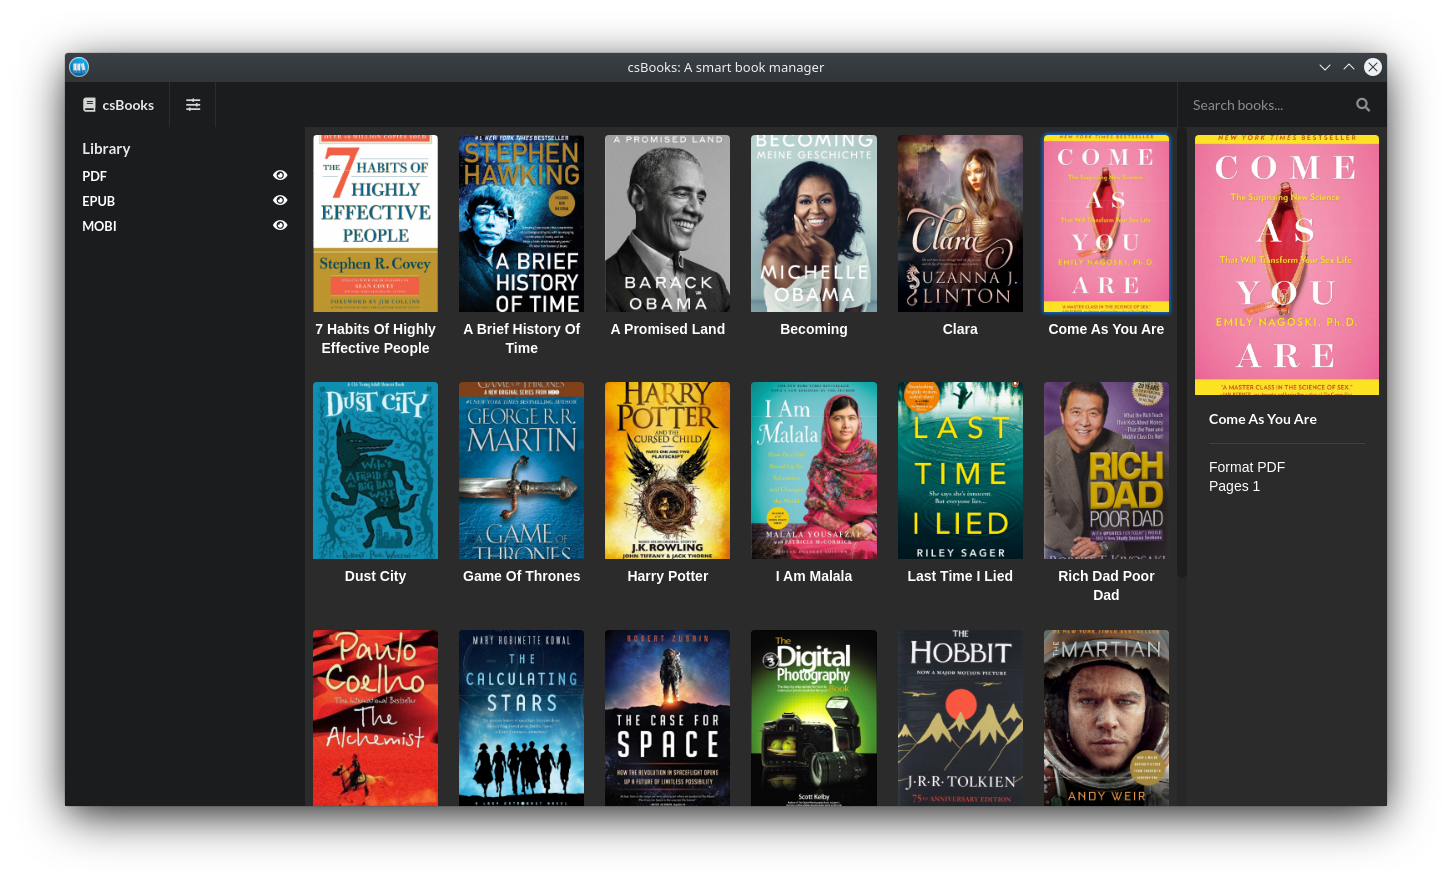Select the Game Of Thrones cover
This screenshot has height=883, width=1452.
pos(521,470)
